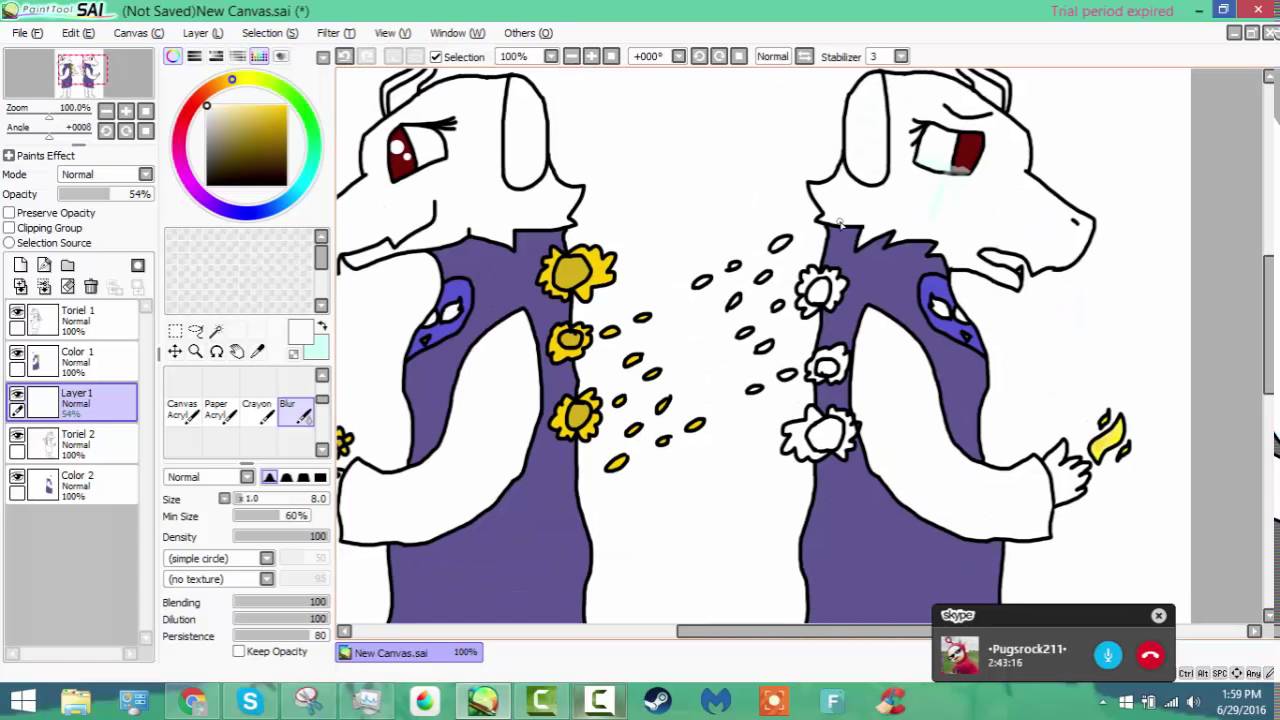The width and height of the screenshot is (1280, 720).
Task: Create a new linework layer
Action: [44, 265]
